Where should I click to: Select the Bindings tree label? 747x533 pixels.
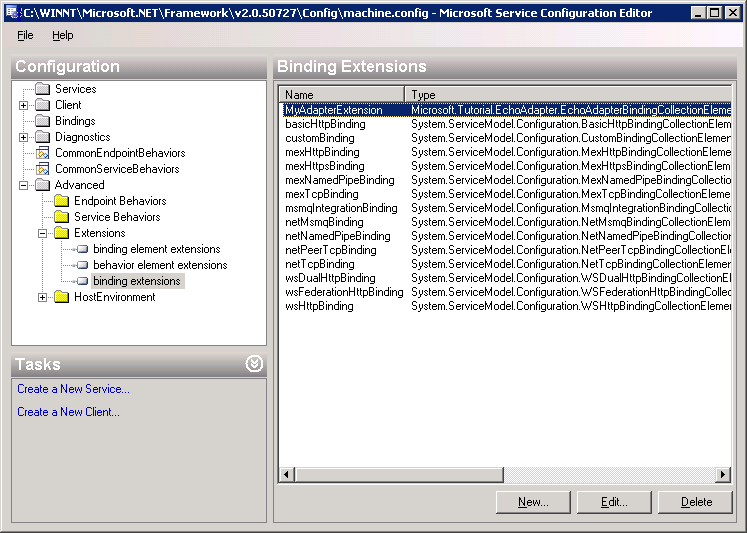[75, 121]
